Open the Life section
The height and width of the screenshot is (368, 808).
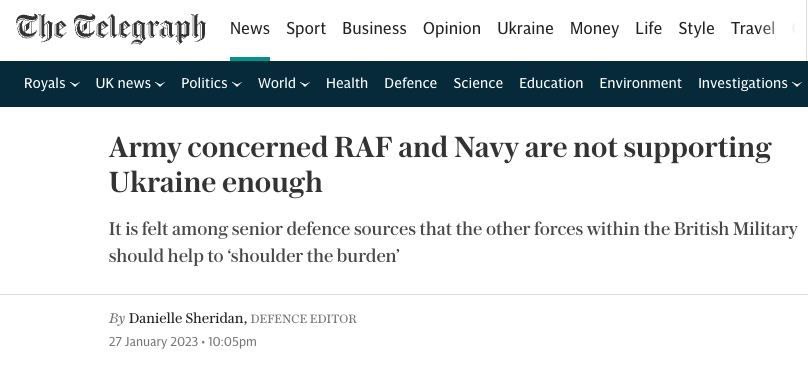coord(648,28)
